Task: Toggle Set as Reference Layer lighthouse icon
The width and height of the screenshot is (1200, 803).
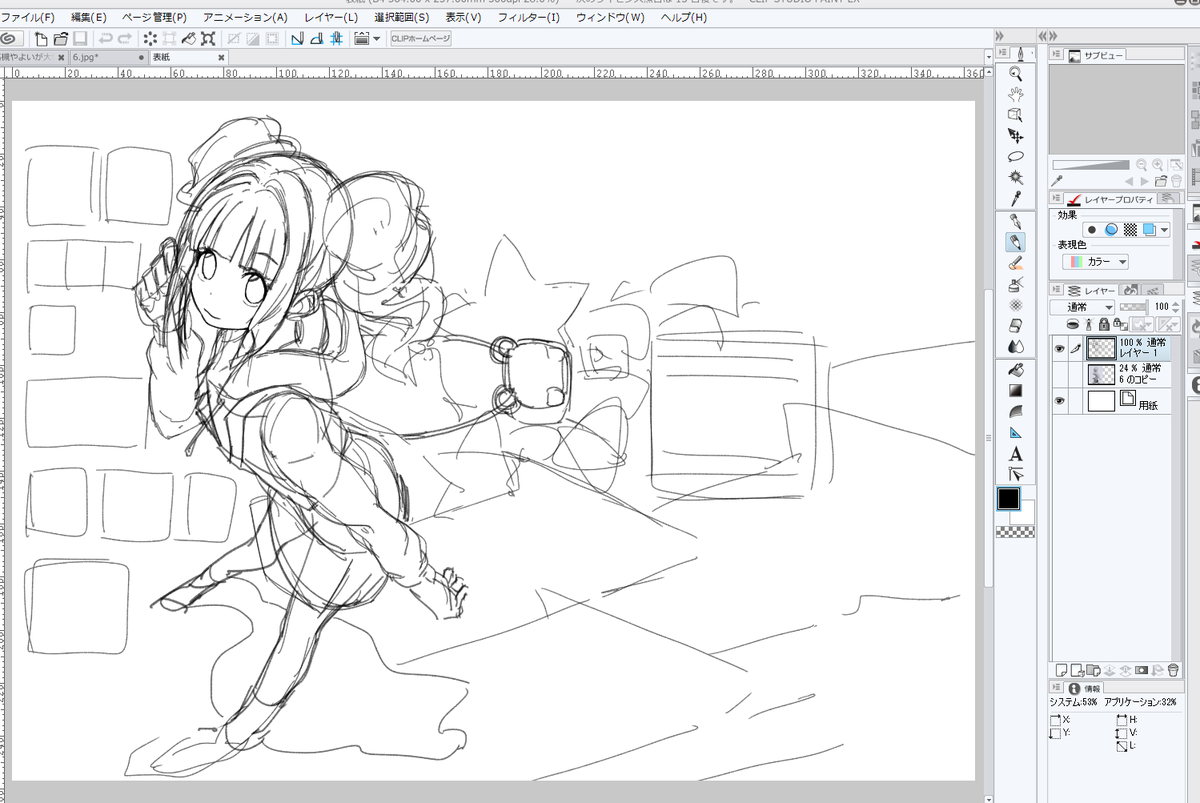Action: [x=1088, y=324]
